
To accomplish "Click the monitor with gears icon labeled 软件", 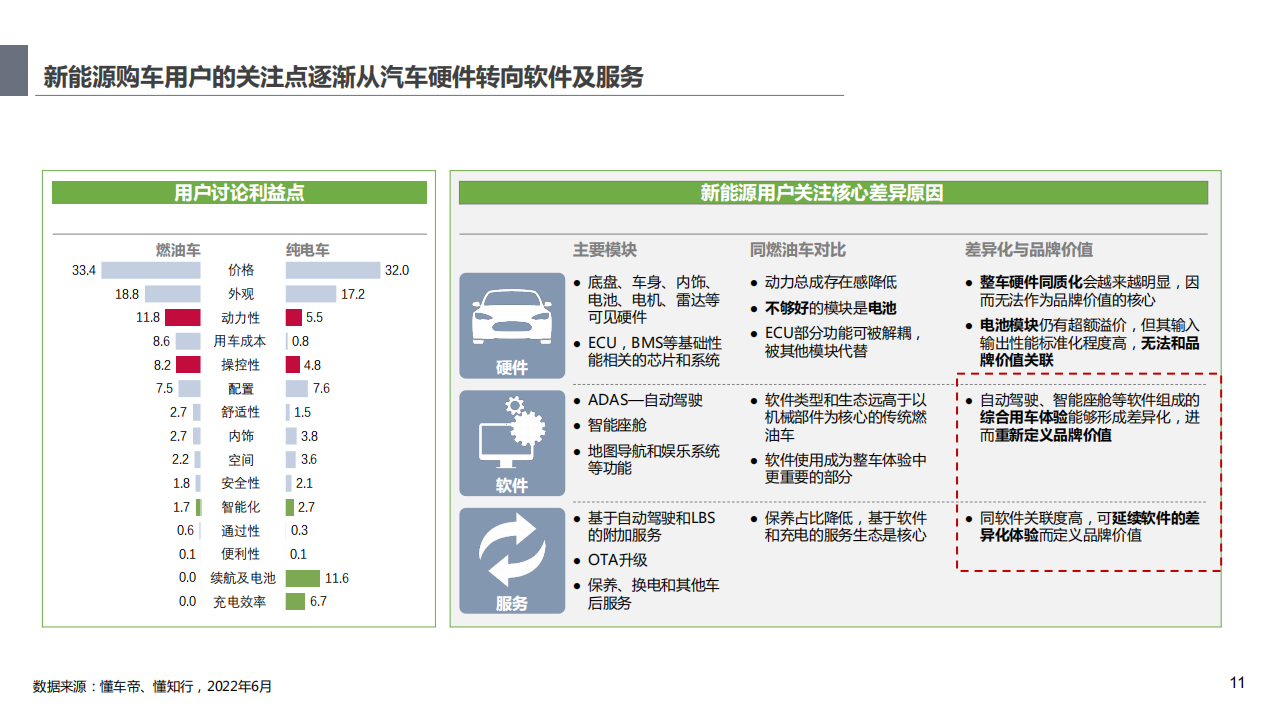I will click(x=512, y=443).
